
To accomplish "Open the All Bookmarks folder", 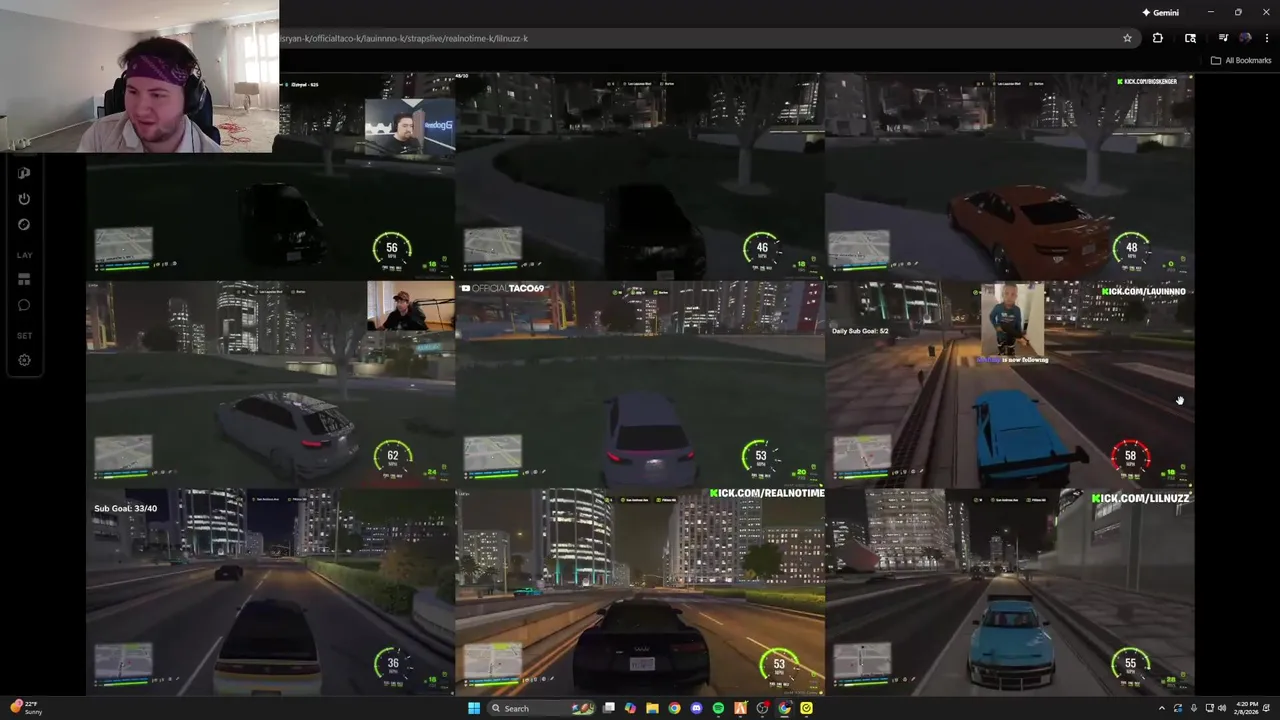I will pos(1241,60).
